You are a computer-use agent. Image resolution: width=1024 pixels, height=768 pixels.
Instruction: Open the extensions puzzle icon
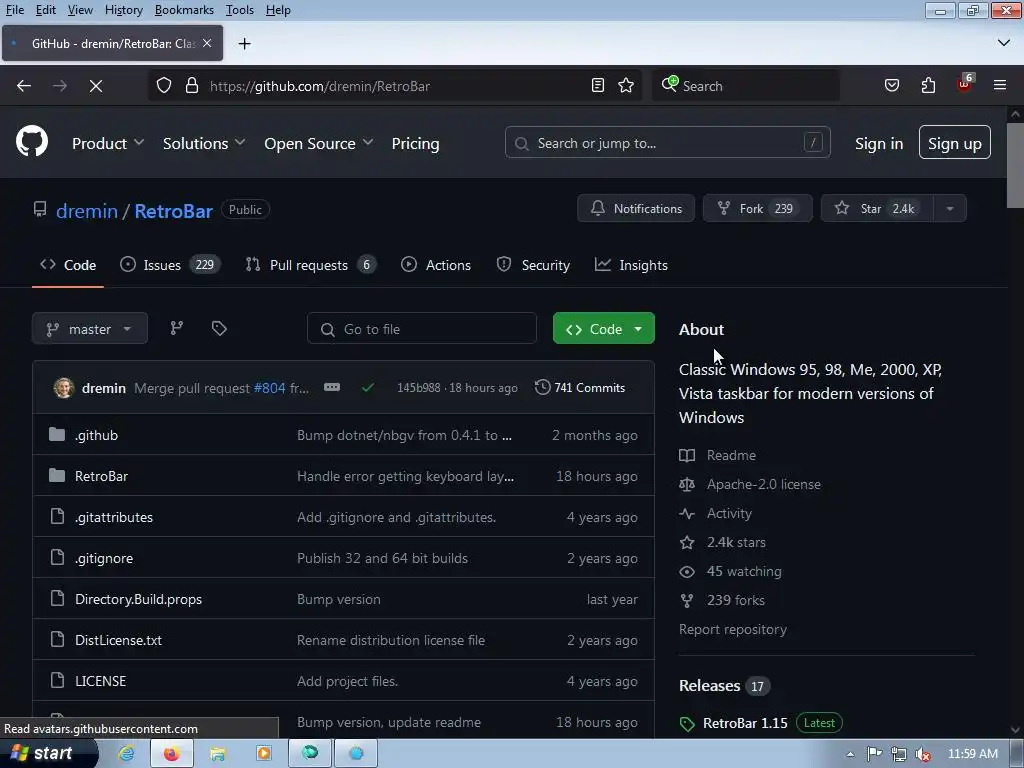(928, 86)
